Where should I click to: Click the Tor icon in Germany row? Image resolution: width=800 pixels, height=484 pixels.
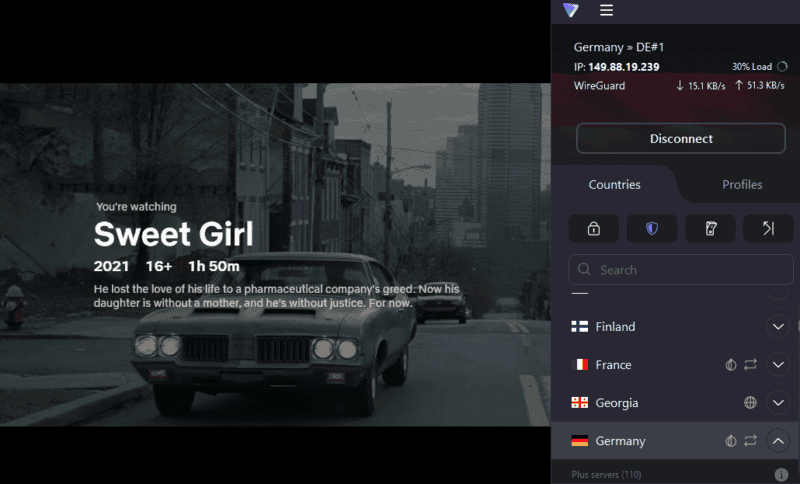point(731,441)
